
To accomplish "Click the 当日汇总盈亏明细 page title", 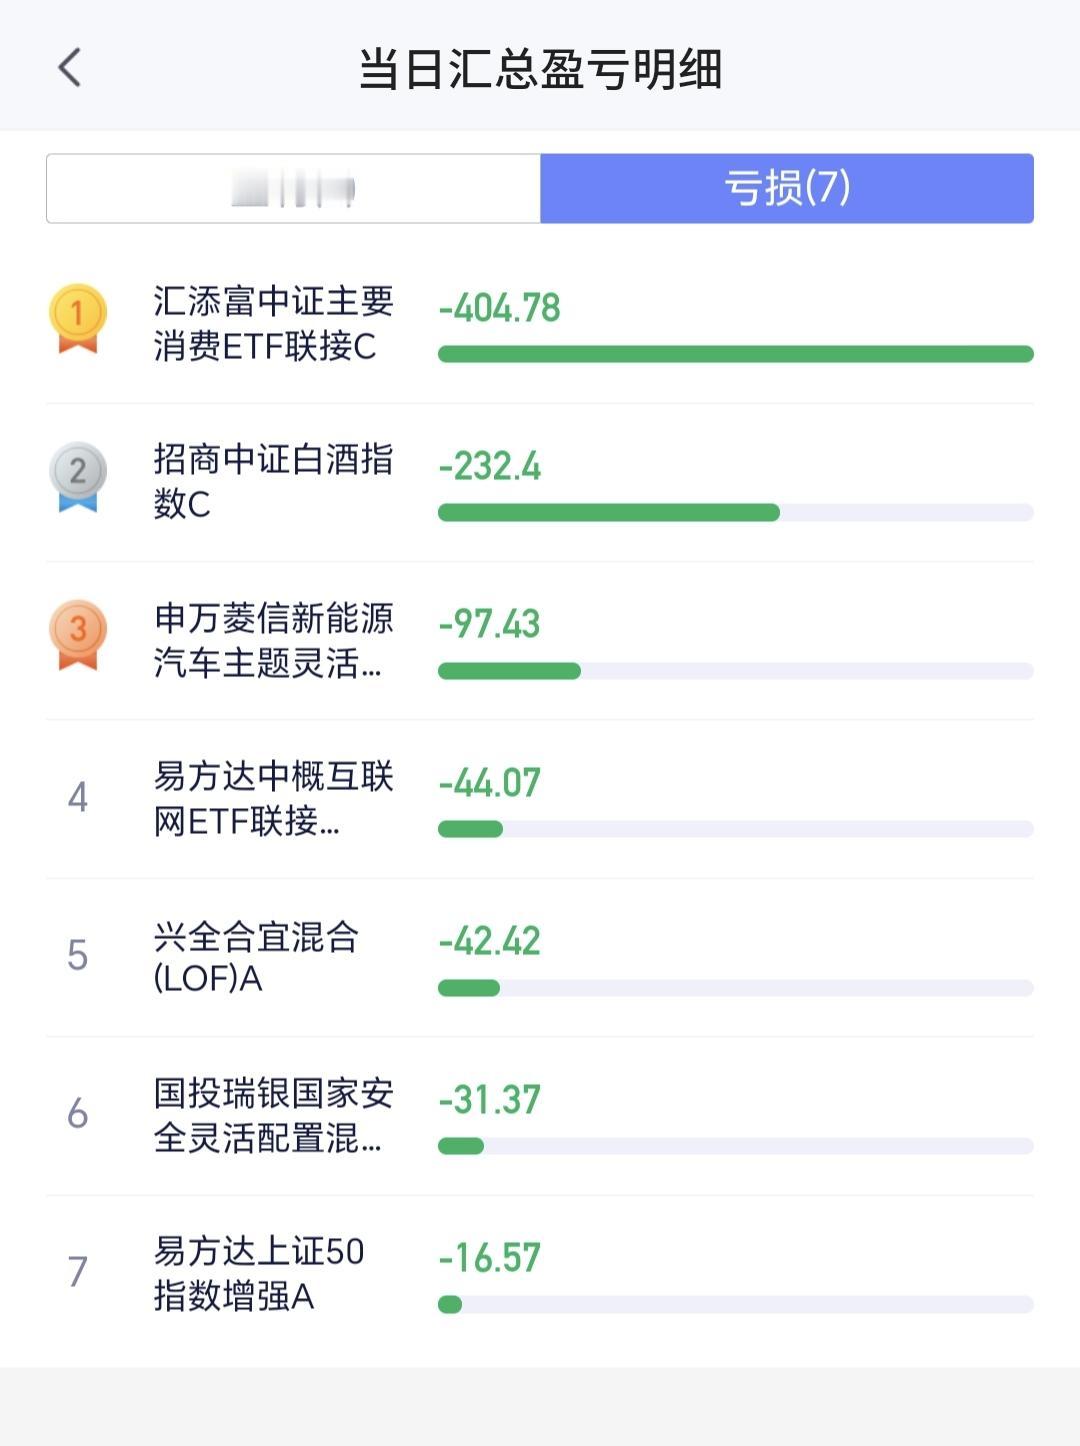I will 540,69.
